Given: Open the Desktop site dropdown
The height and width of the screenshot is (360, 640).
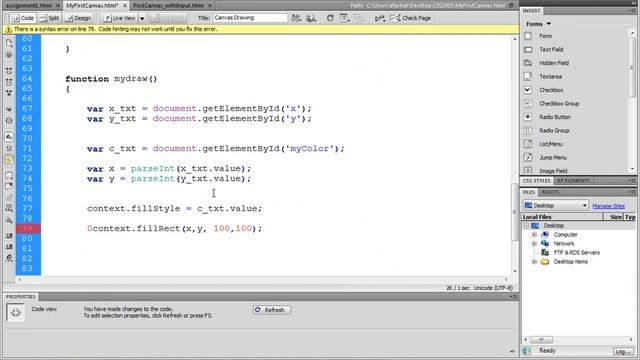Looking at the screenshot, I should point(556,205).
